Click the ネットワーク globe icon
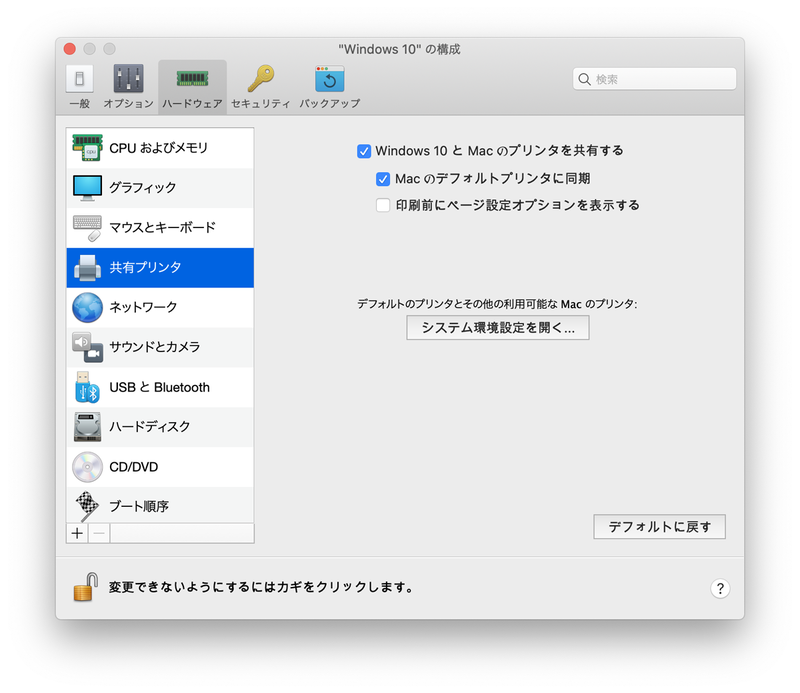Viewport: 800px width, 693px height. point(87,307)
